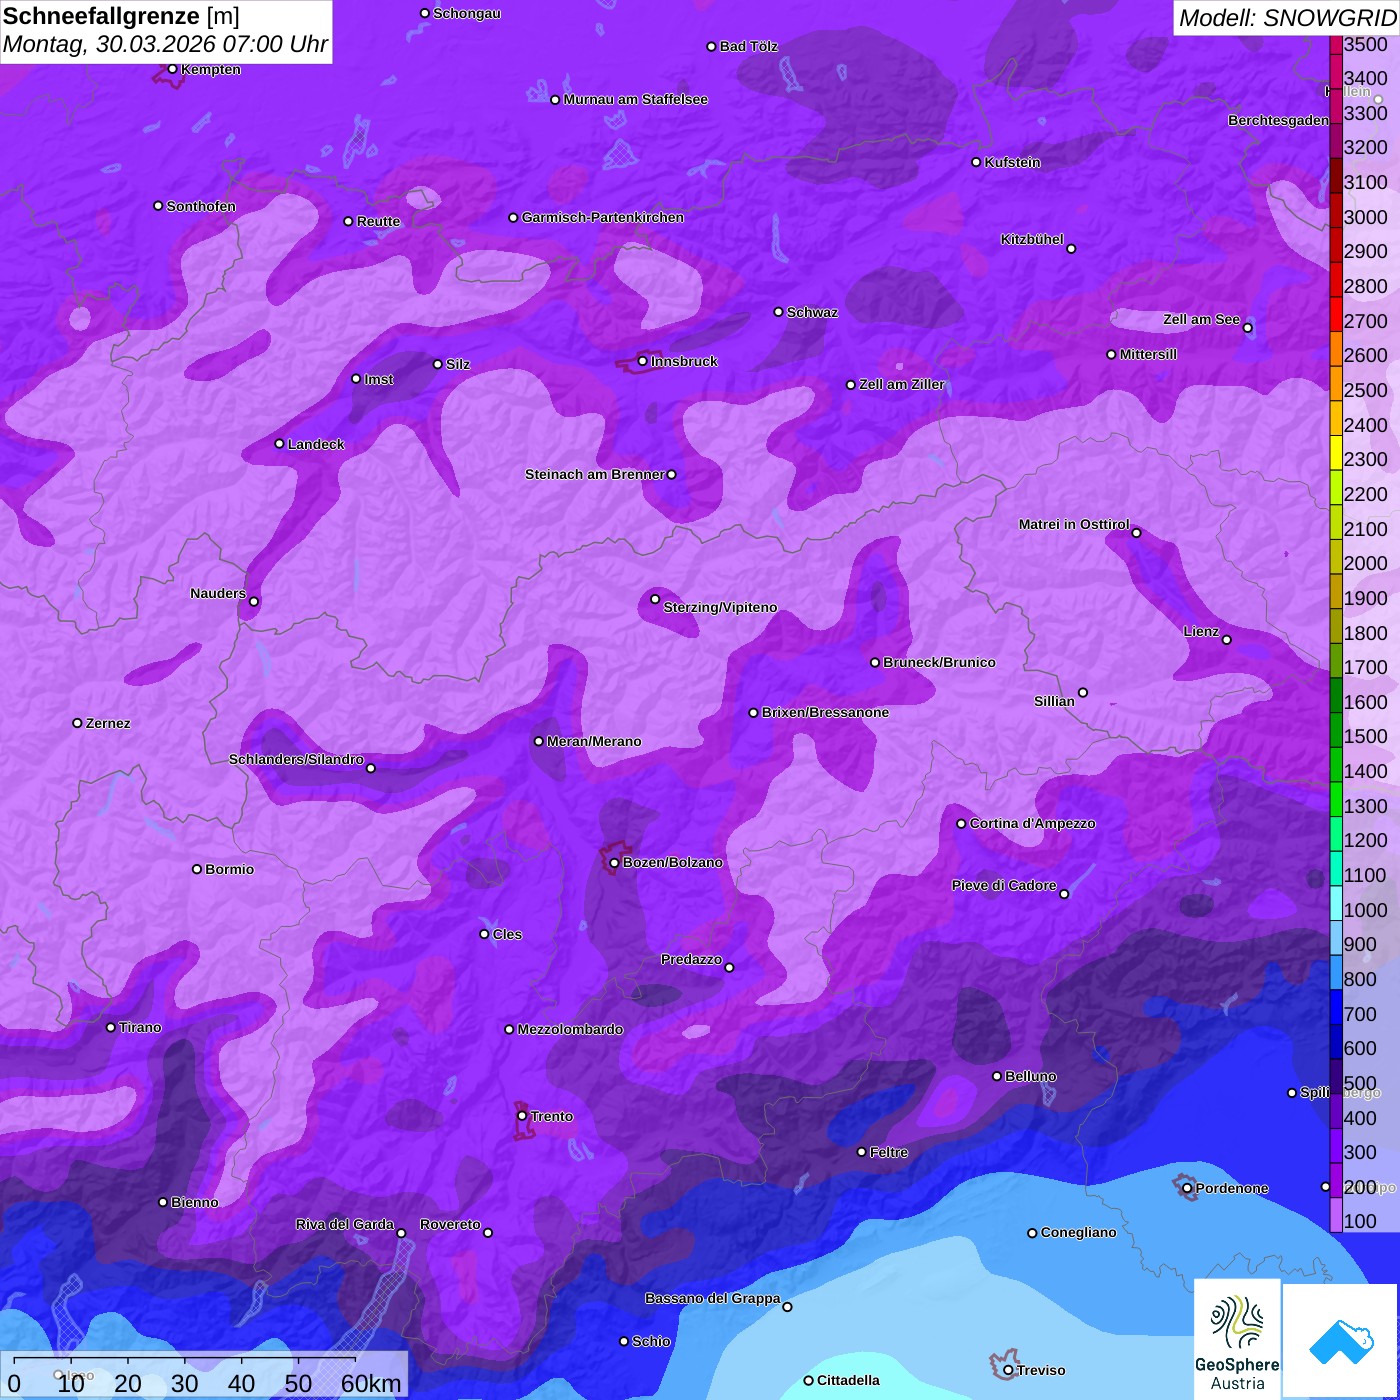Click the 1500 m legend color swatch
Screen dimensions: 1400x1400
(1335, 730)
